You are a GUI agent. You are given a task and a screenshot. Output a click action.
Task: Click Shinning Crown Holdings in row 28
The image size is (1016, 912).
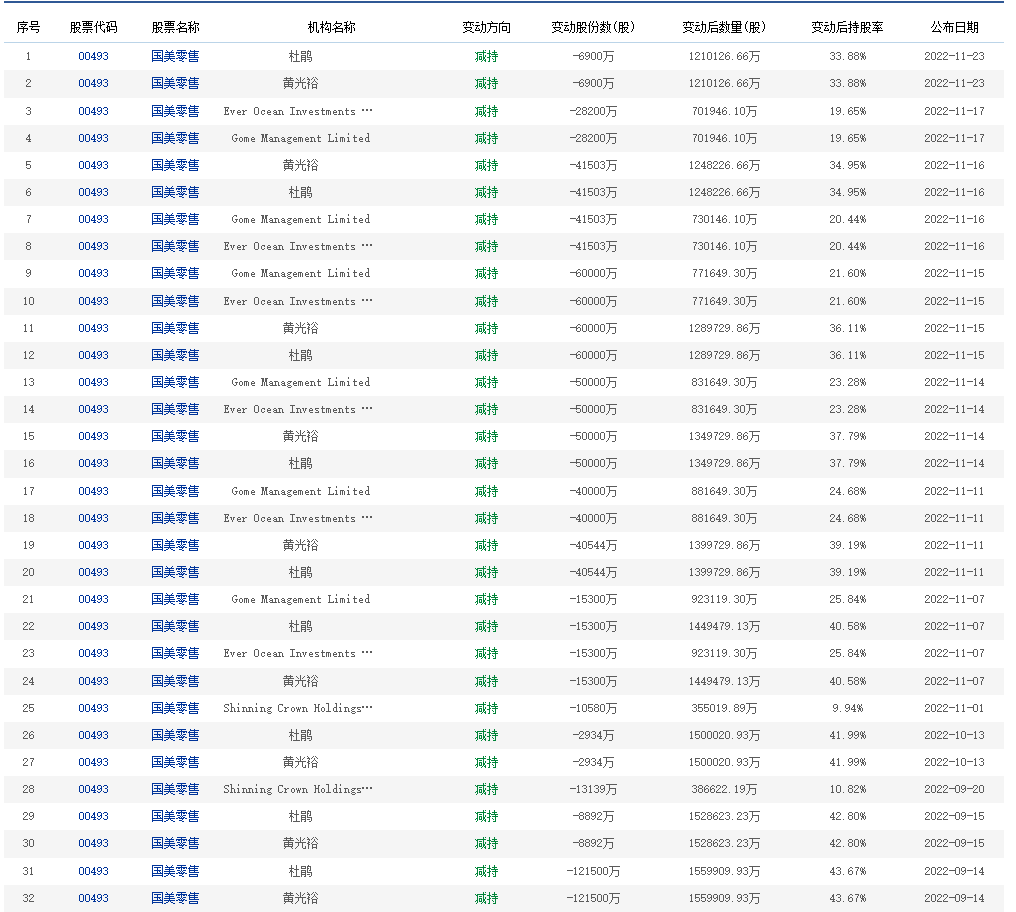click(298, 789)
